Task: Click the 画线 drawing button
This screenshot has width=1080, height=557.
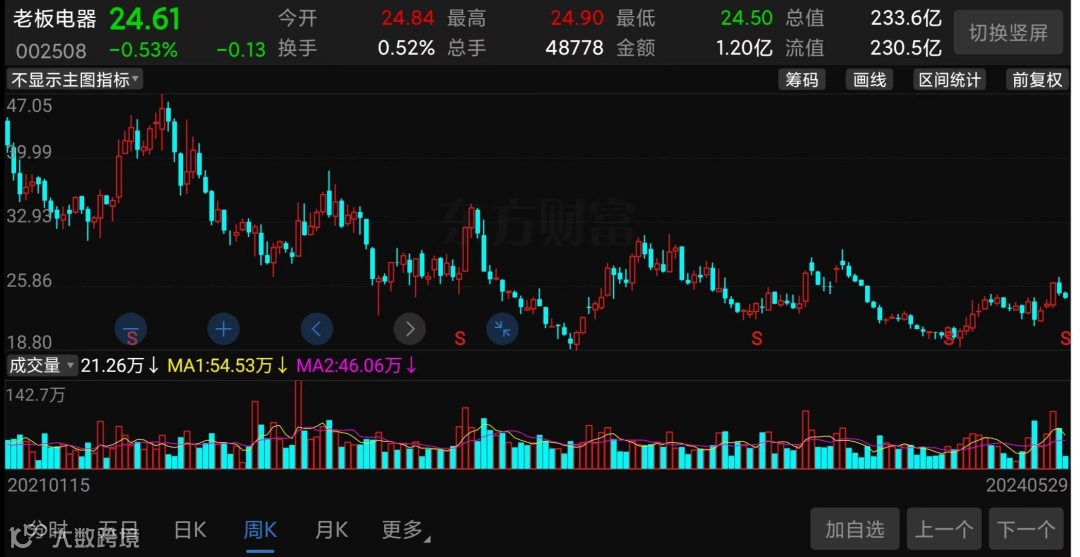Action: 869,80
